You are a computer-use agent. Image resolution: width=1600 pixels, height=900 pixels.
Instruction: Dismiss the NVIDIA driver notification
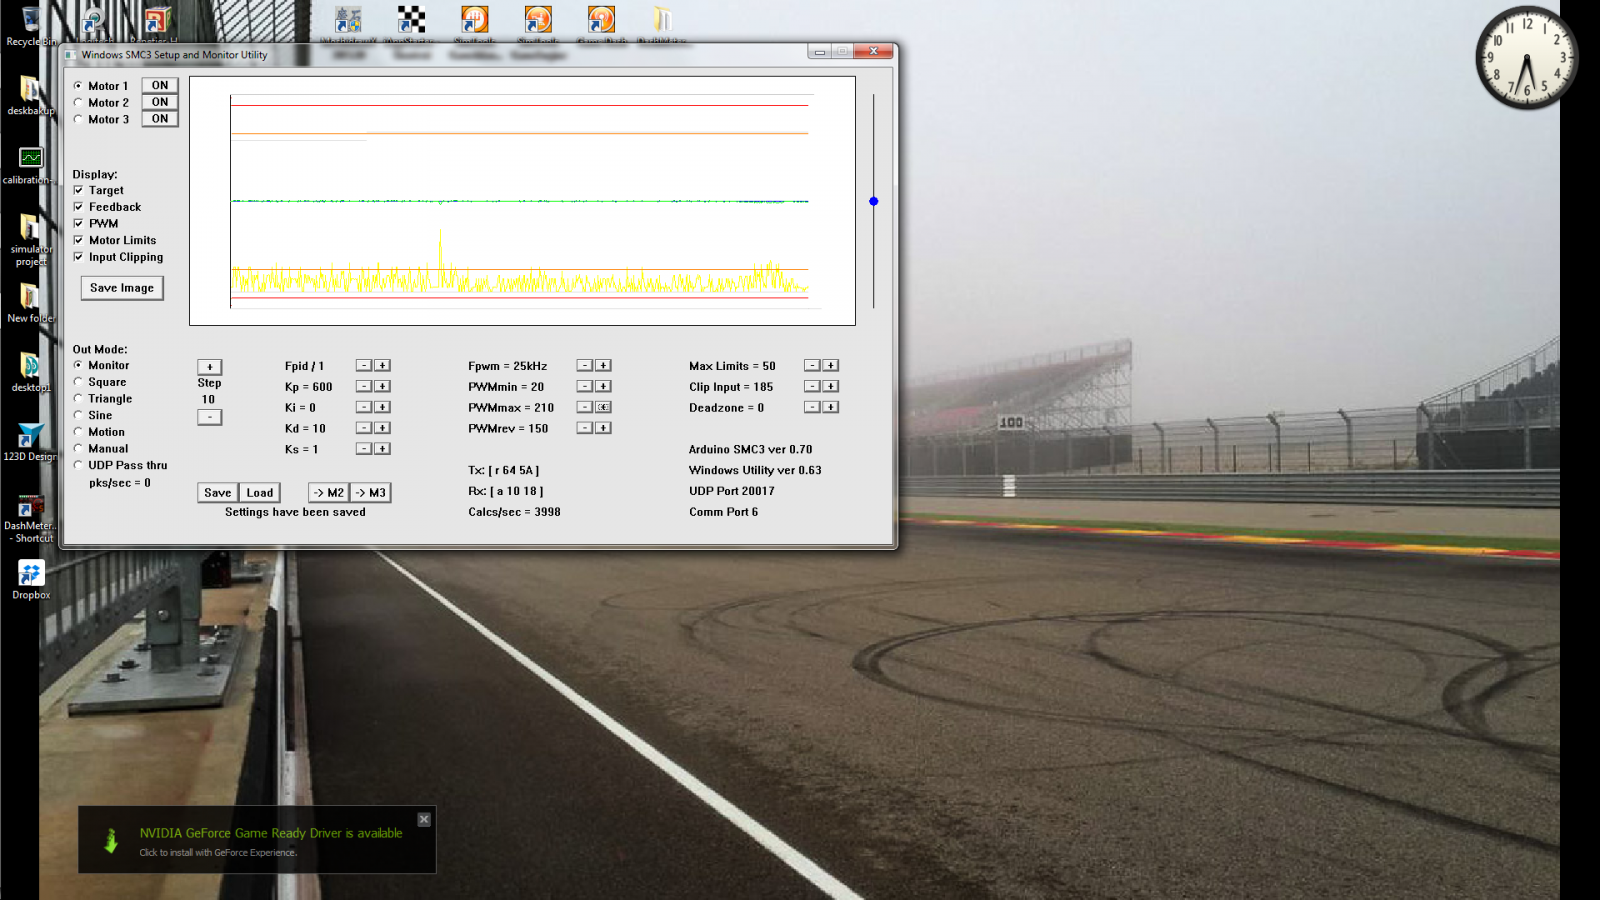[424, 819]
